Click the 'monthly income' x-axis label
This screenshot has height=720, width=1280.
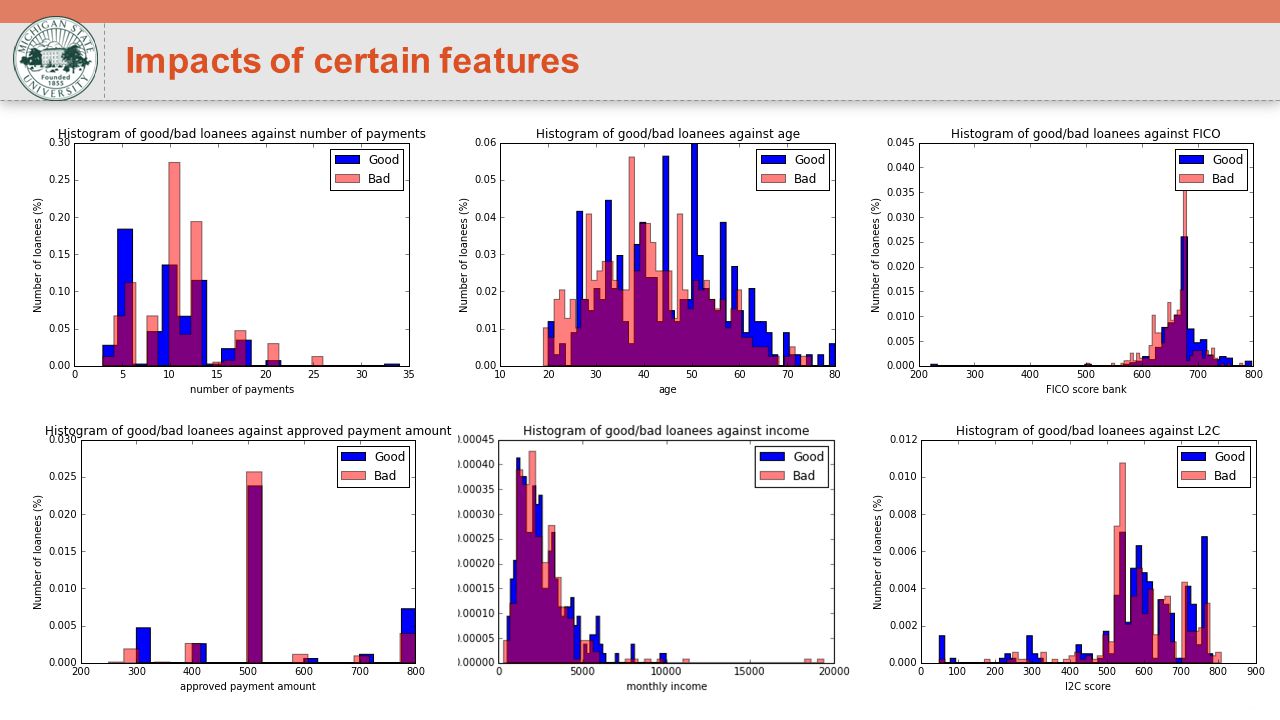(666, 687)
